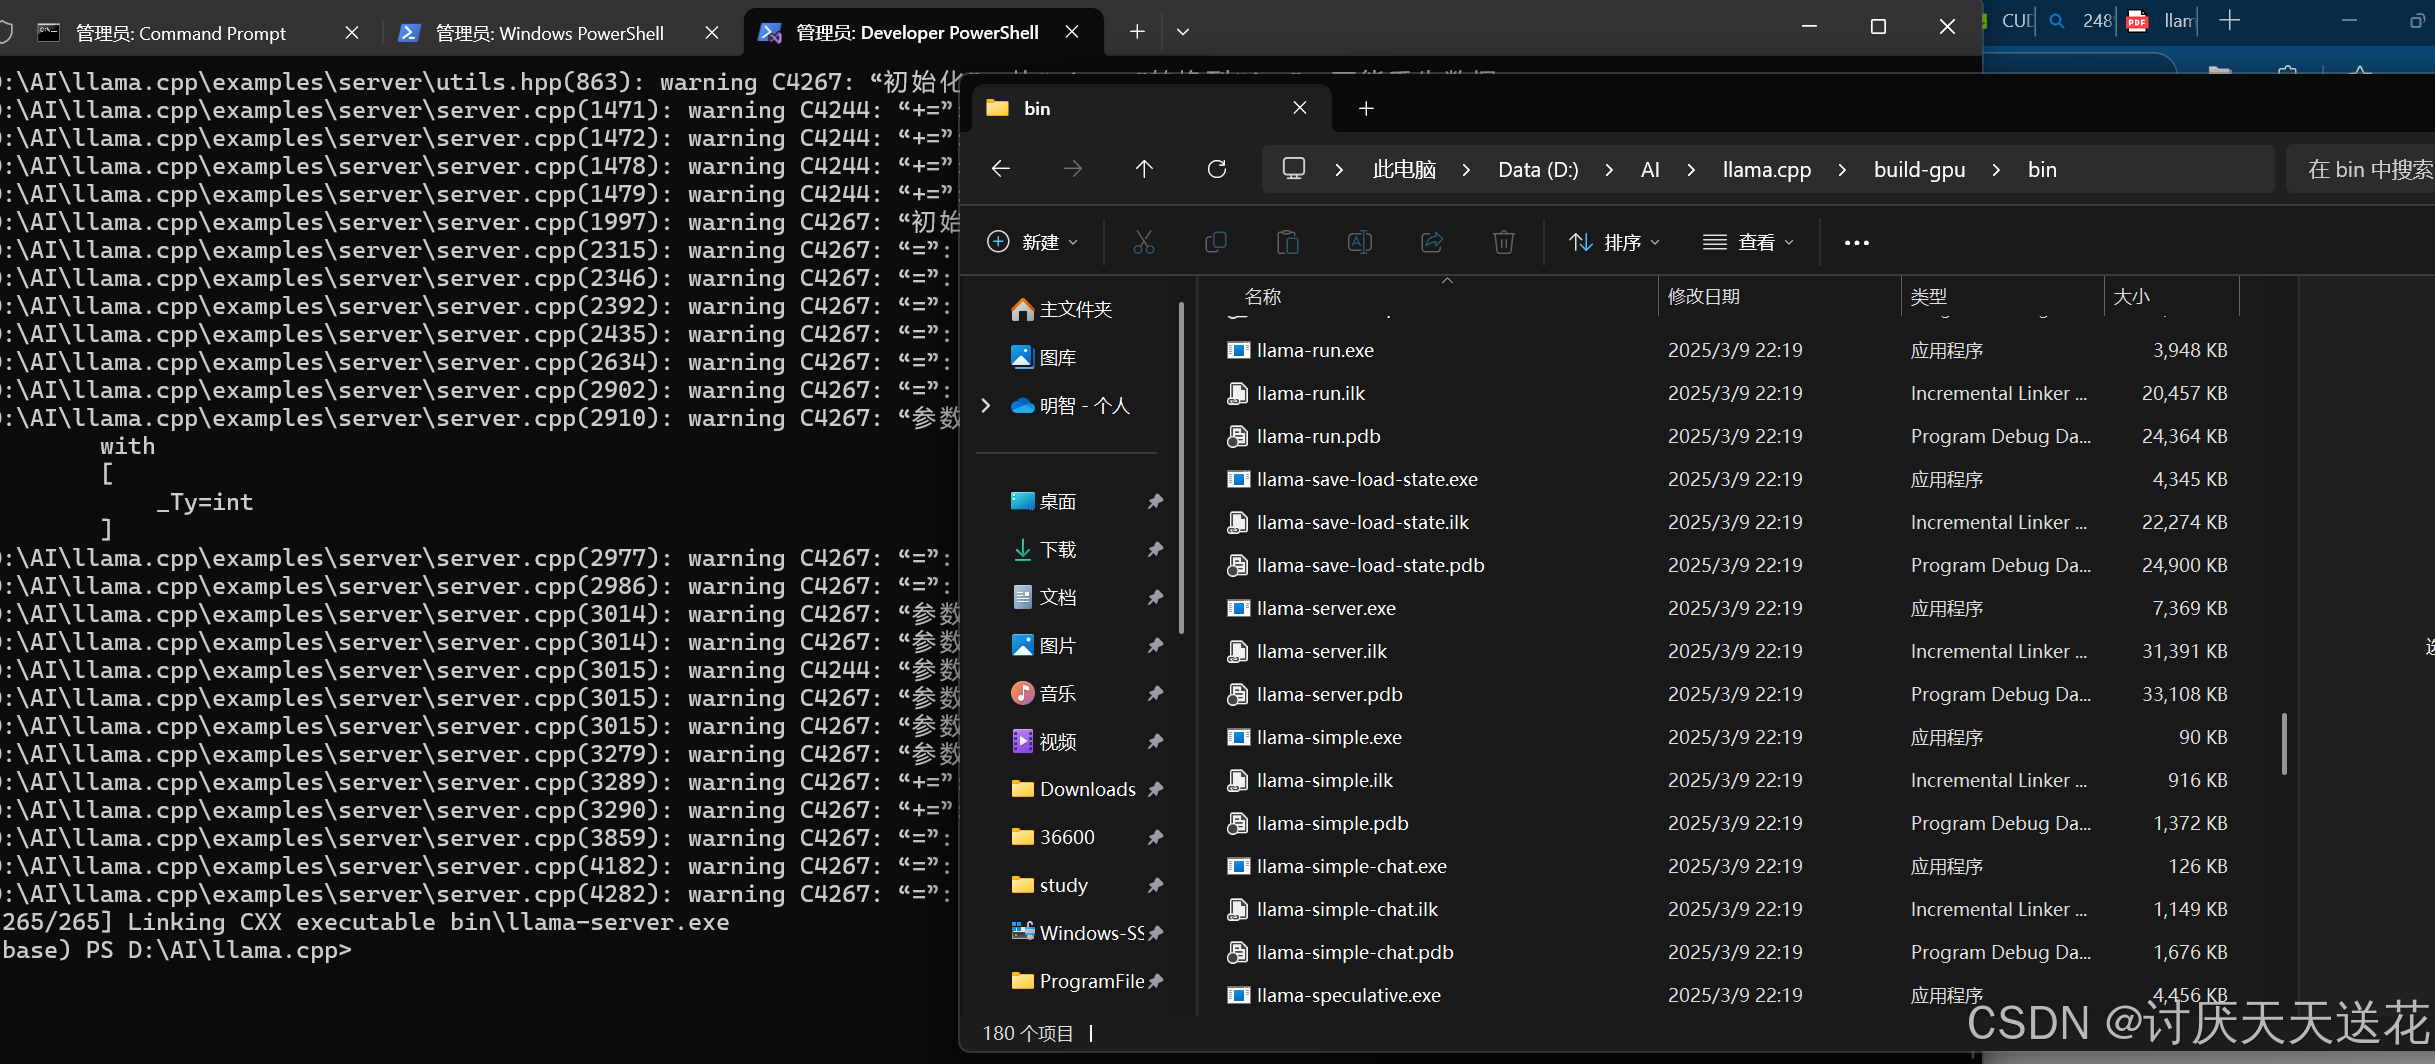Click the Delete trash icon in the toolbar
The width and height of the screenshot is (2435, 1064).
pyautogui.click(x=1504, y=242)
